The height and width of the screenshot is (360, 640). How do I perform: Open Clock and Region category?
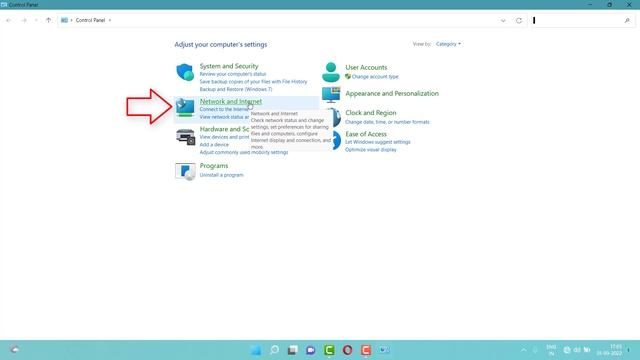[x=371, y=113]
